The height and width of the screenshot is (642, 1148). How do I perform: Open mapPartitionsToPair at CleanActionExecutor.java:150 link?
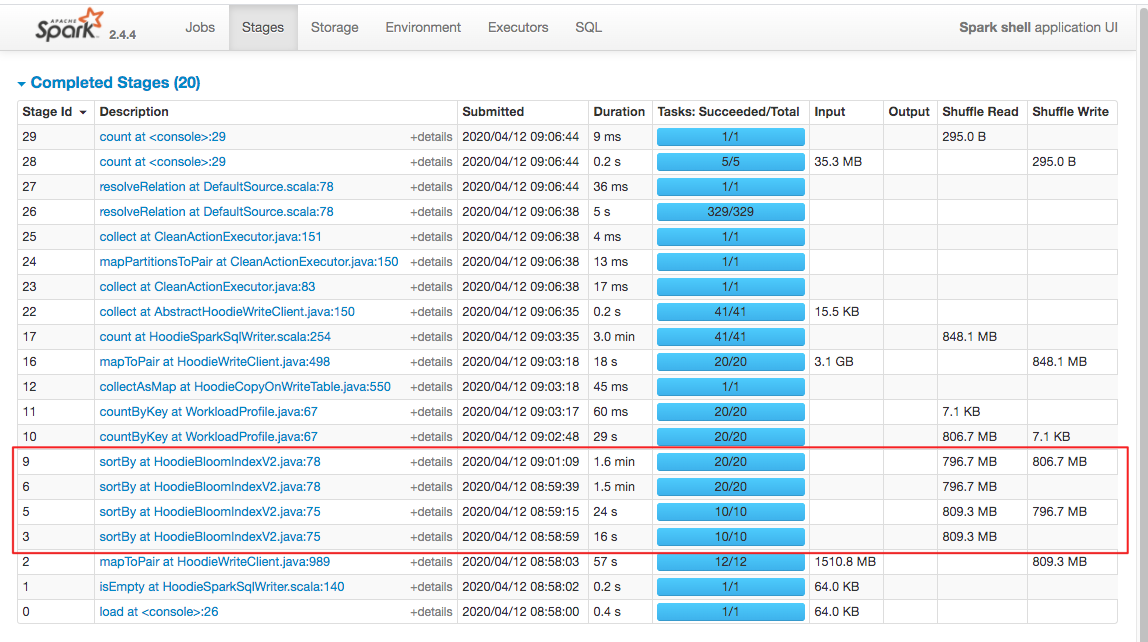[x=249, y=261]
